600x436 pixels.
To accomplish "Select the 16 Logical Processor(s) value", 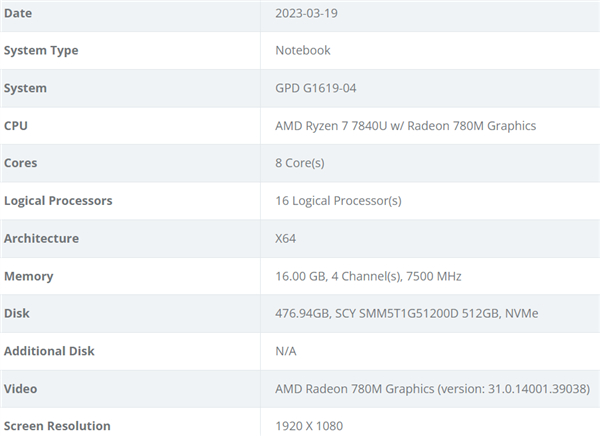I will 338,201.
